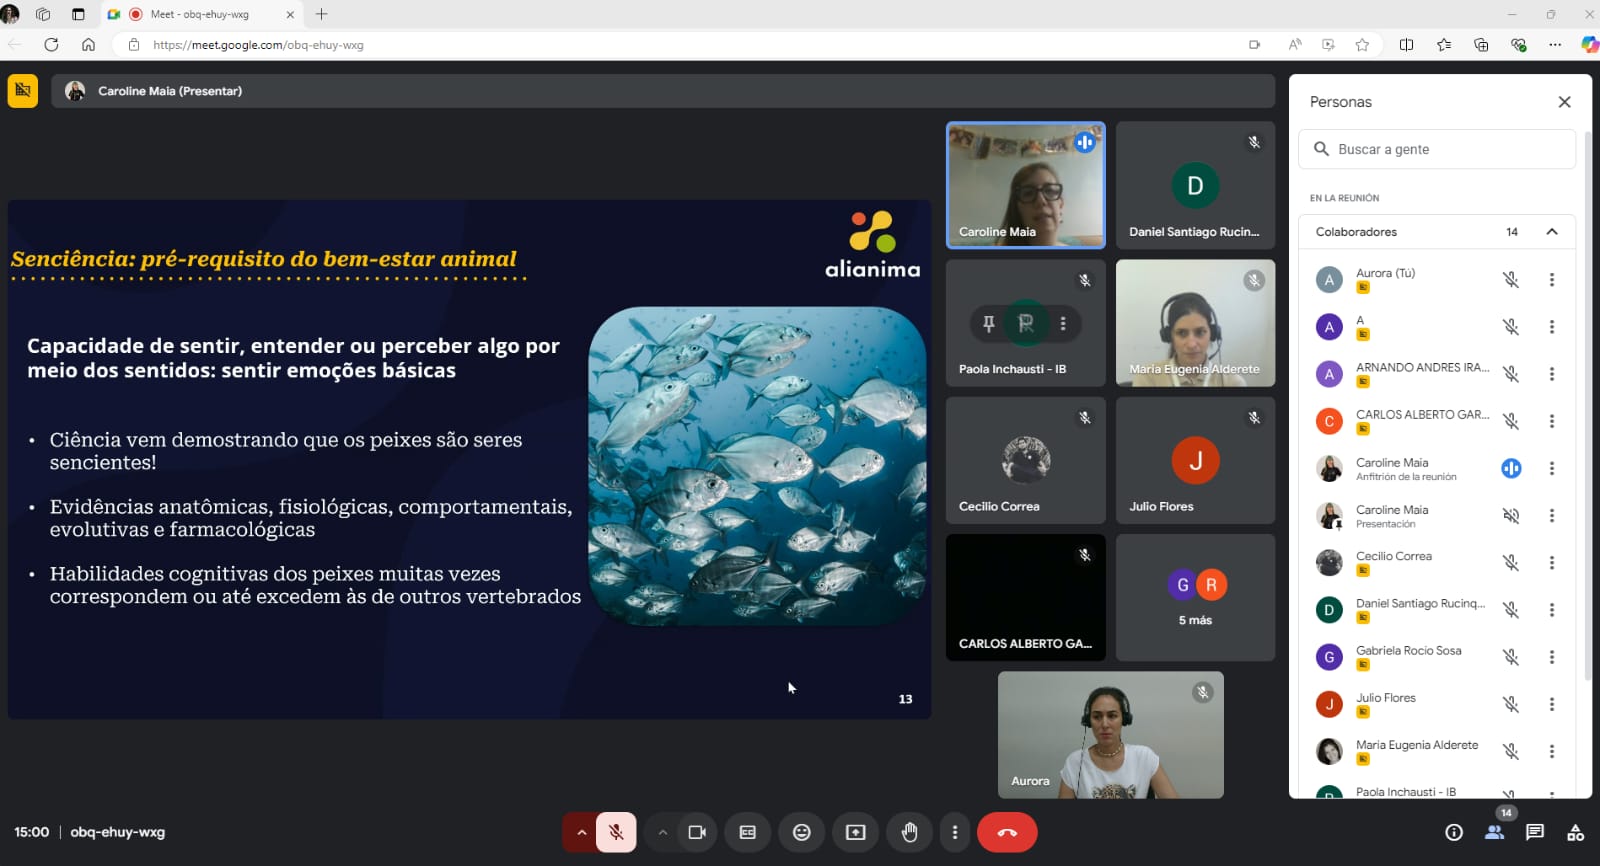
Task: Open meeting details info icon
Action: click(1454, 832)
